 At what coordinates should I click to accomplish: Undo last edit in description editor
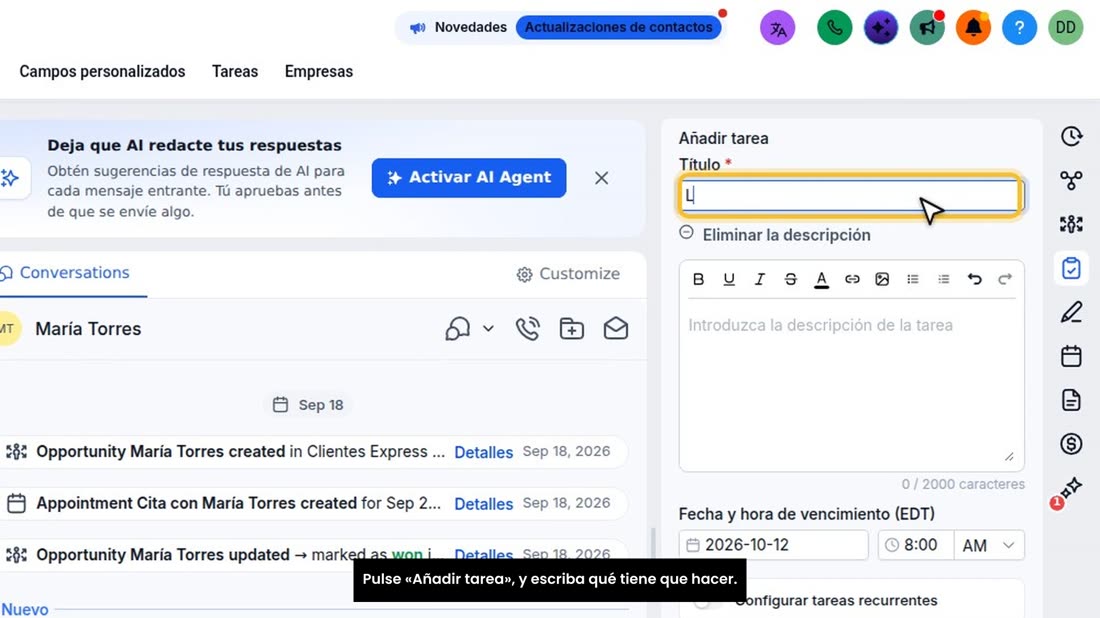click(974, 279)
